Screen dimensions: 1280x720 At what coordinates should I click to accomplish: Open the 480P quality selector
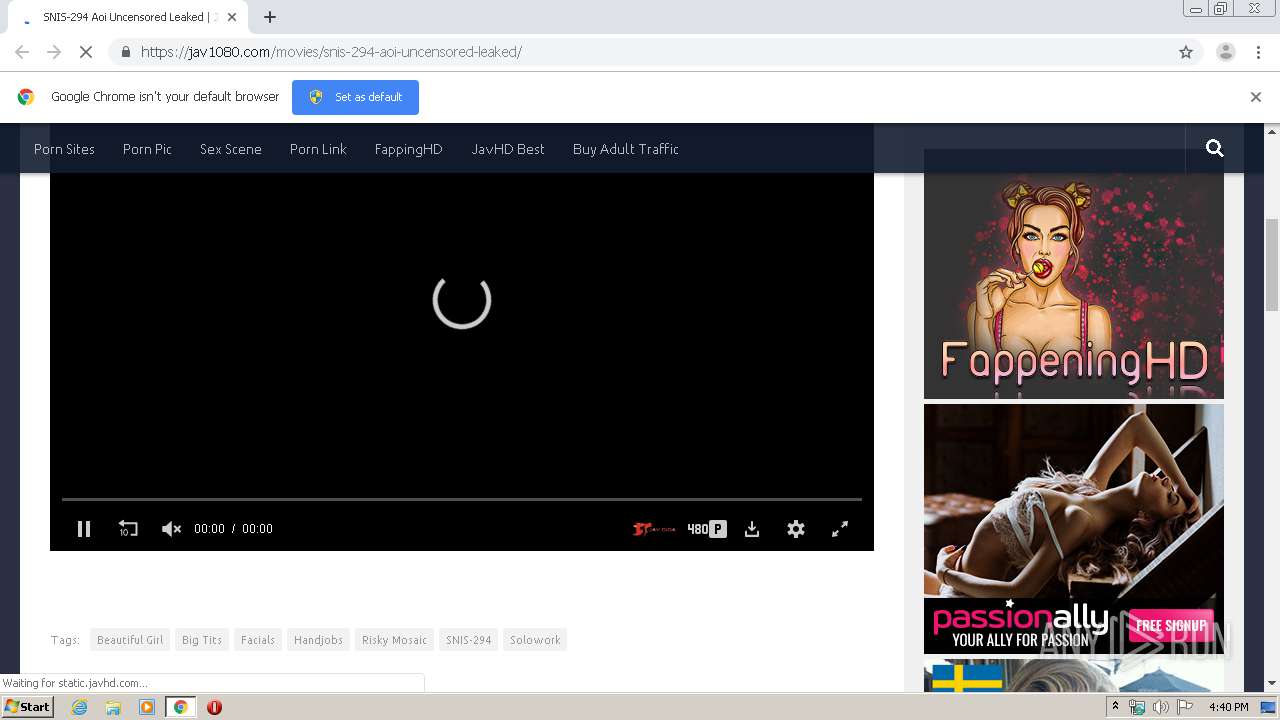coord(707,529)
